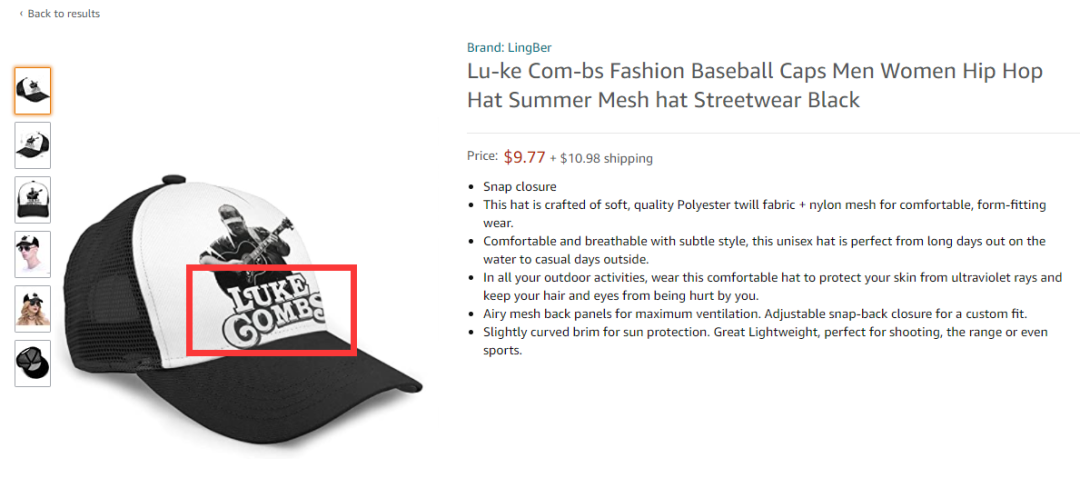
Task: Click the $10.98 shipping text
Action: [606, 158]
